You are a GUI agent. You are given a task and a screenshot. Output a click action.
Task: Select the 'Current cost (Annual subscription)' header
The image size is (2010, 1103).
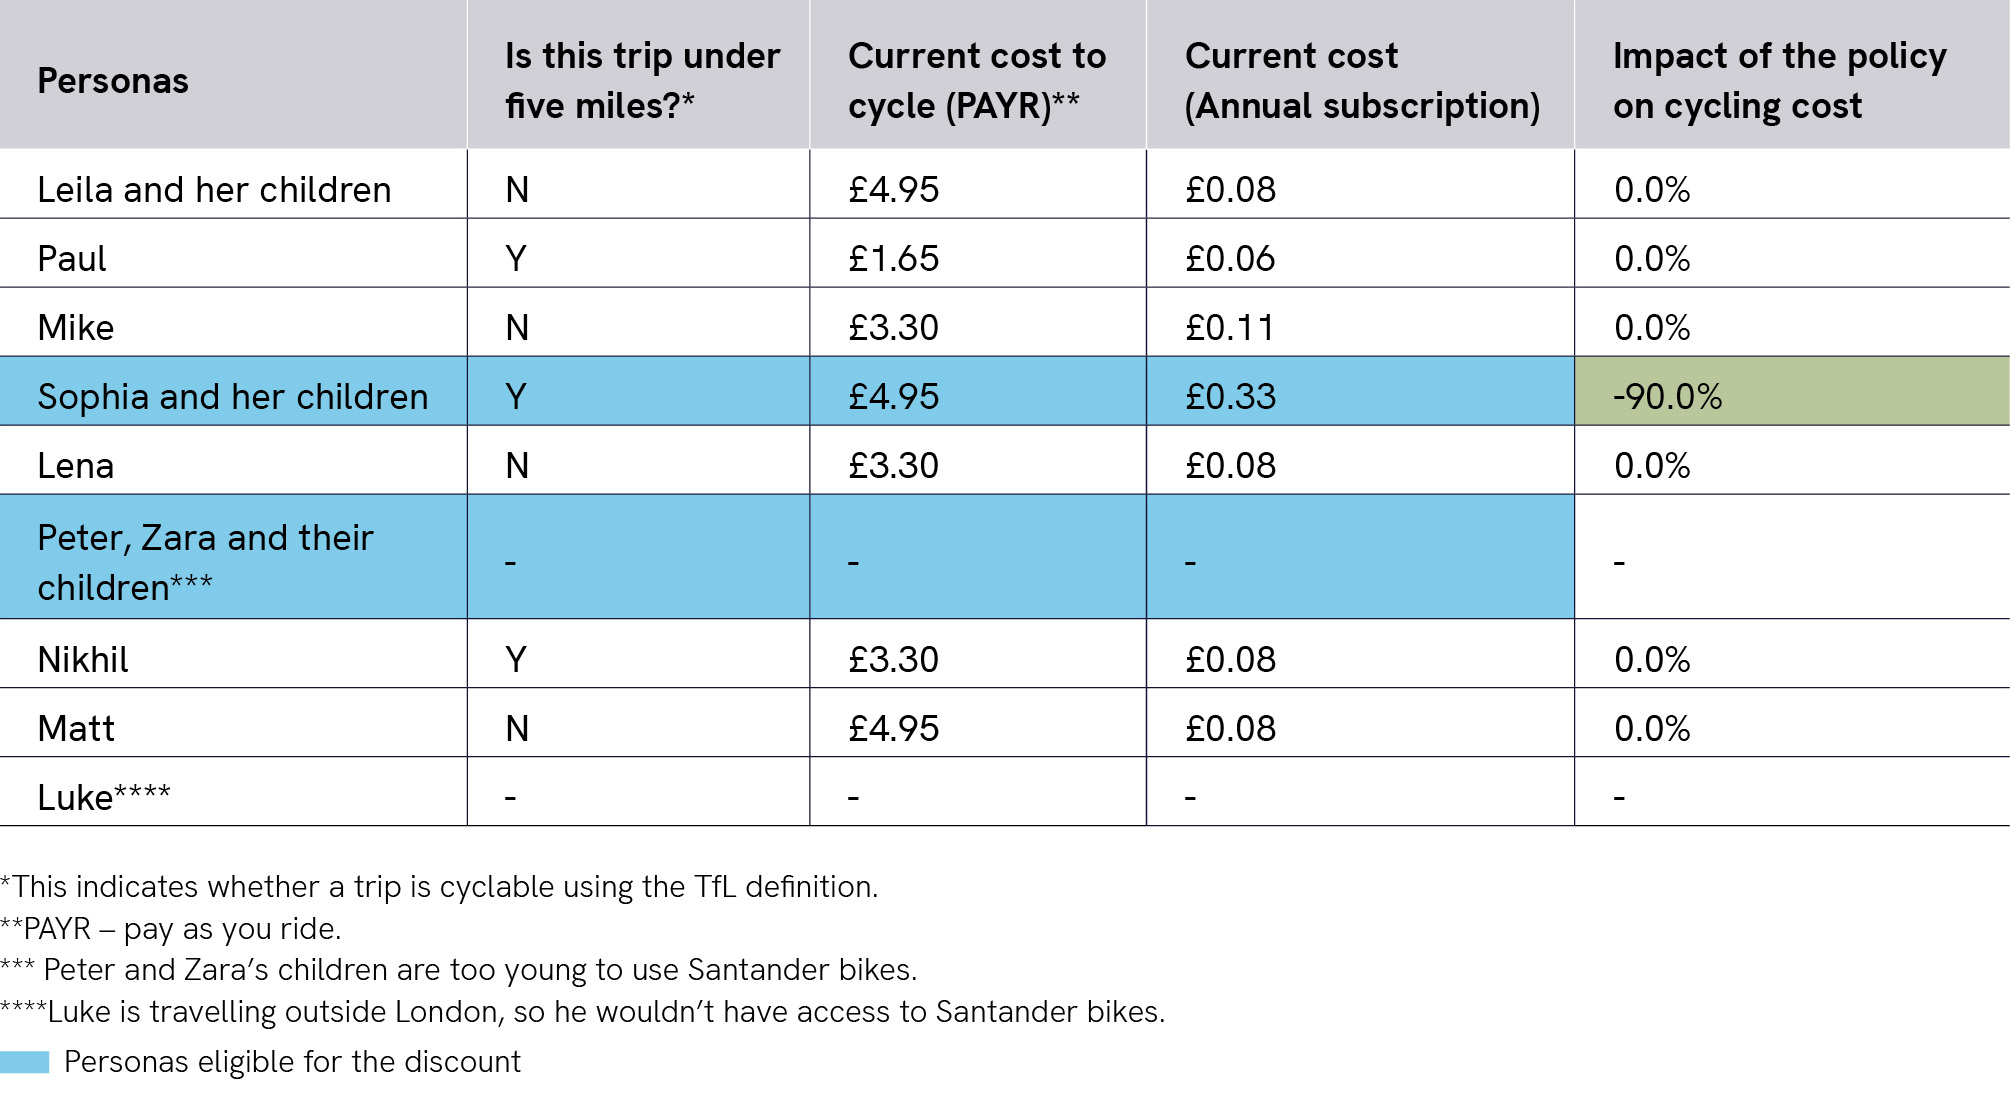pyautogui.click(x=1362, y=81)
